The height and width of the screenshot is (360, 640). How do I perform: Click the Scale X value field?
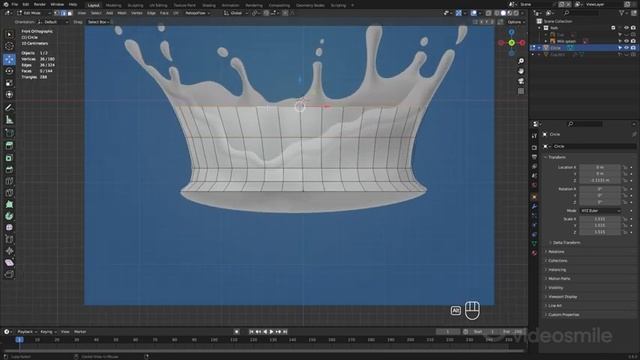(x=600, y=219)
